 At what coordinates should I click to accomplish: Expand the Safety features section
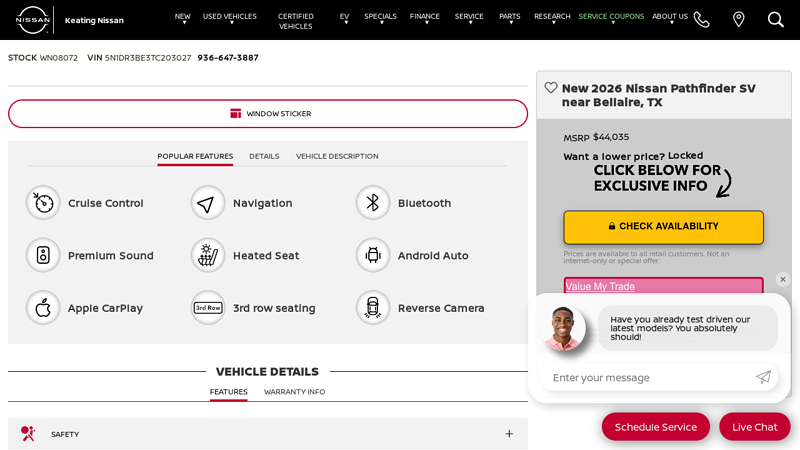click(x=508, y=434)
